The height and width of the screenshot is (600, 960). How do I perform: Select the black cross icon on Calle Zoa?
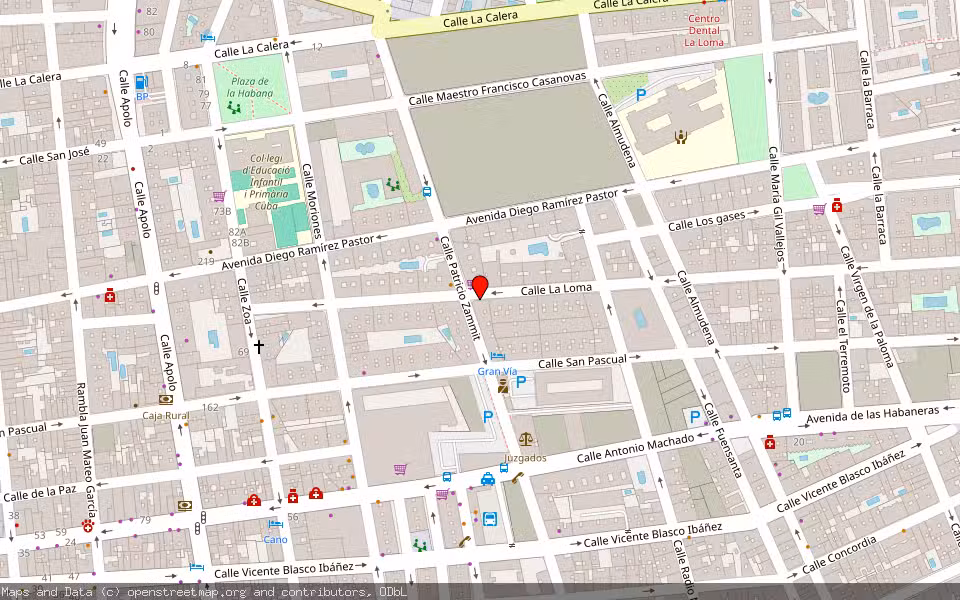(259, 346)
